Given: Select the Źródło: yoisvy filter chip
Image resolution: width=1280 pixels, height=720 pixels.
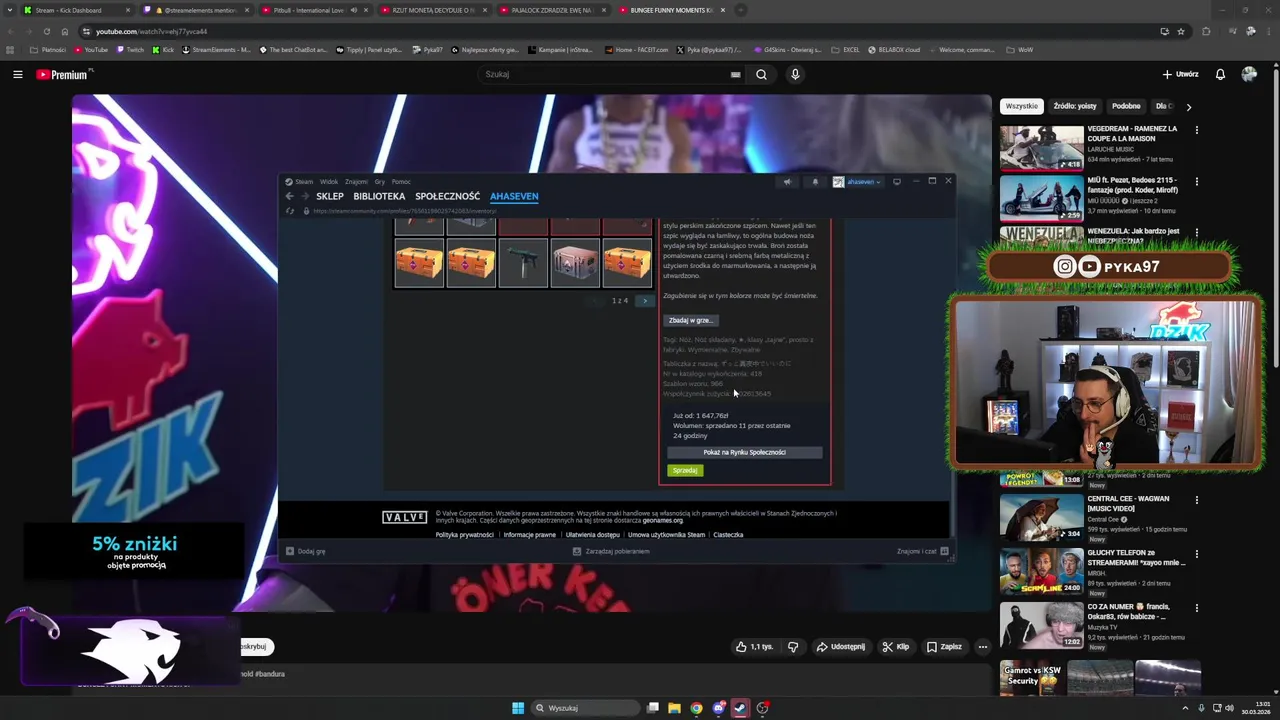Looking at the screenshot, I should pyautogui.click(x=1075, y=106).
